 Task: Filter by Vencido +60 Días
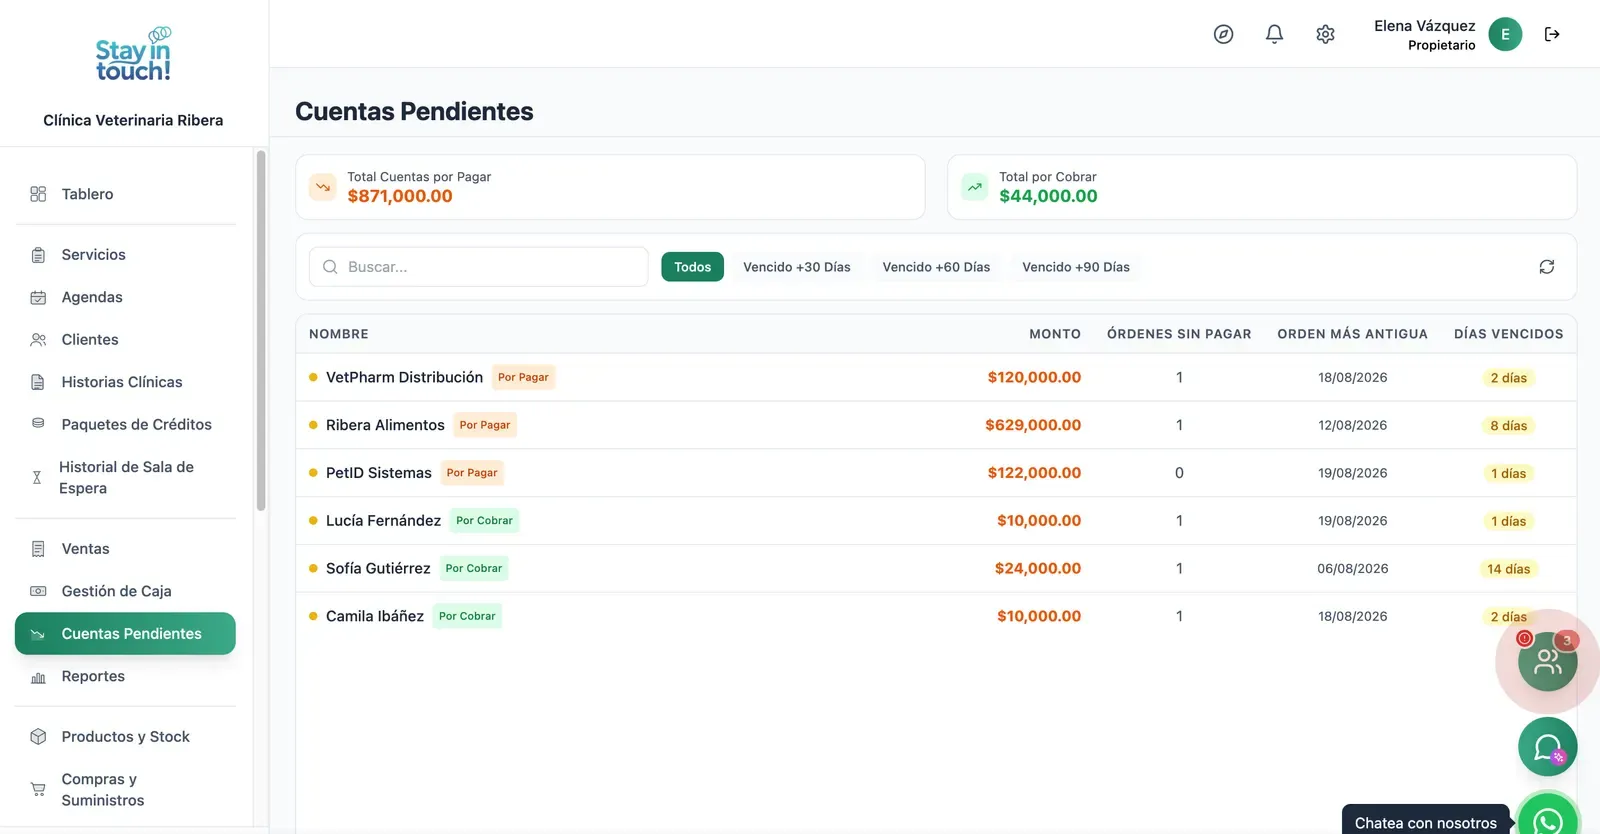pyautogui.click(x=936, y=267)
